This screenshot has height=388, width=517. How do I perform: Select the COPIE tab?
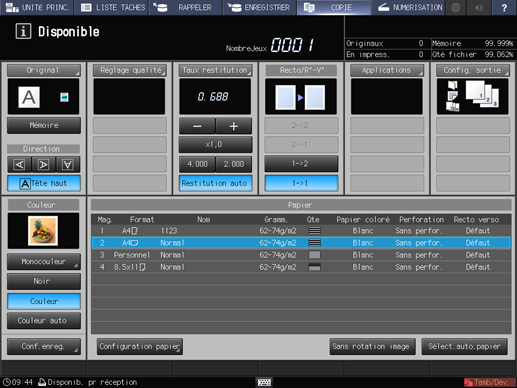click(333, 7)
